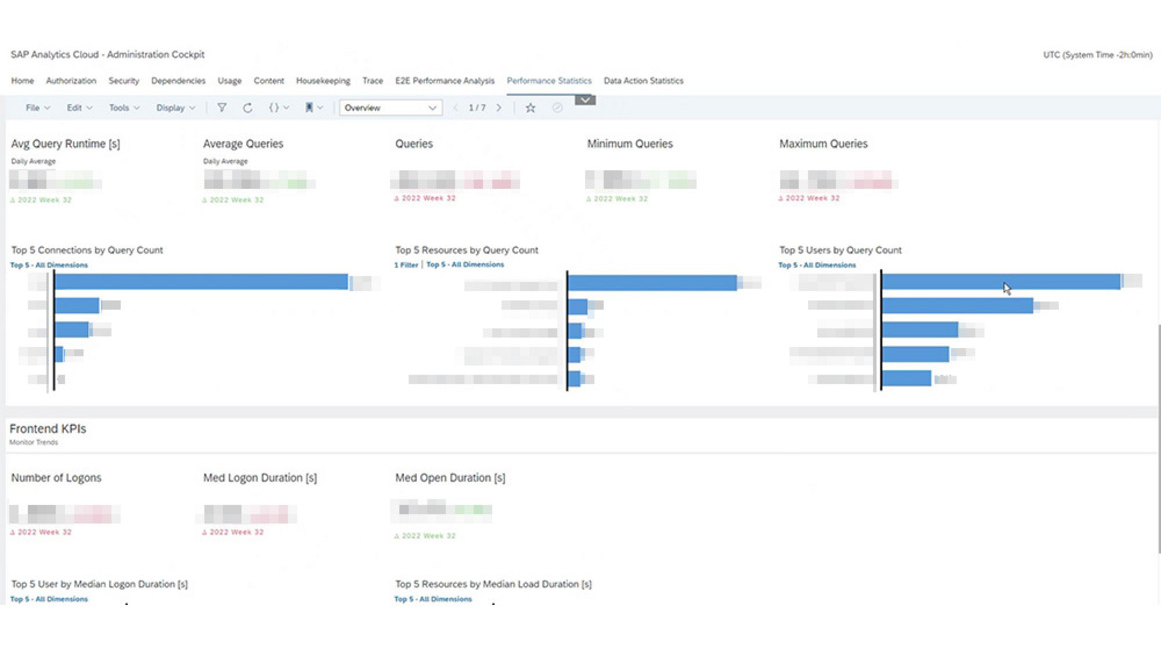Expand the arrow next to the bookmark icon
The image size is (1161, 645).
click(320, 108)
